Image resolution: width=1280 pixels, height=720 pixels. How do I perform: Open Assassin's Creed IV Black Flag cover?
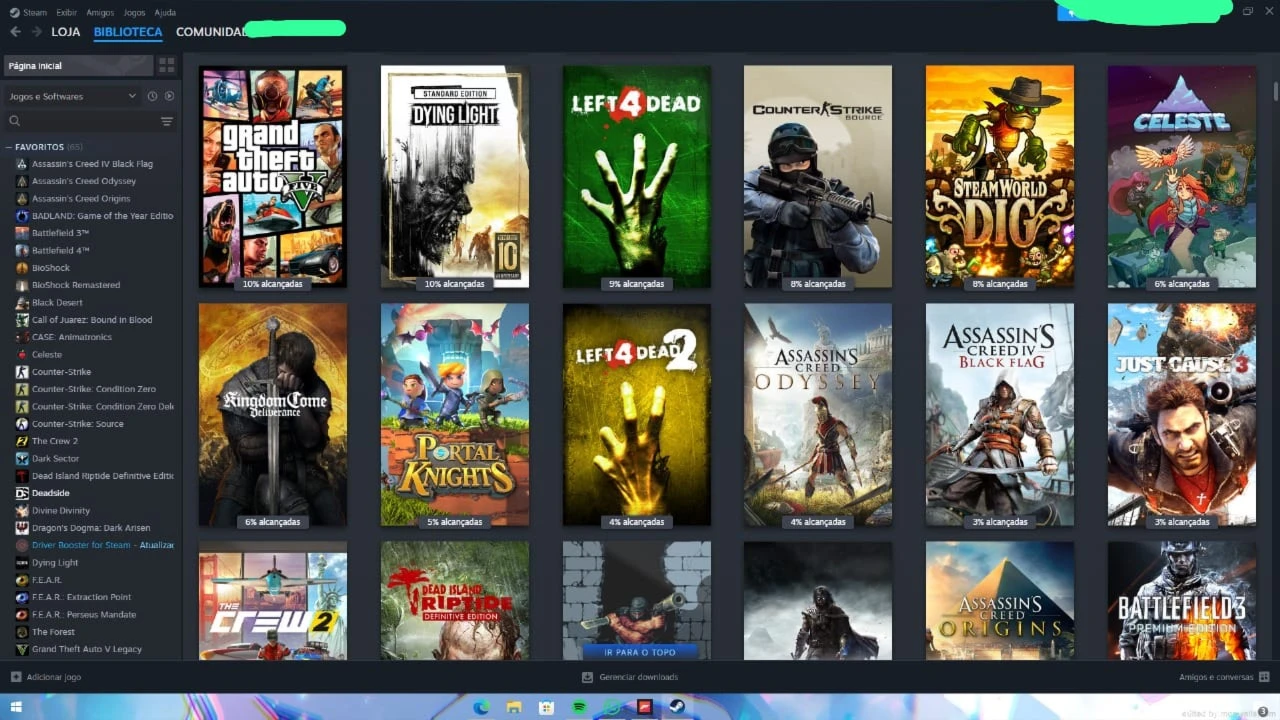coord(1000,415)
